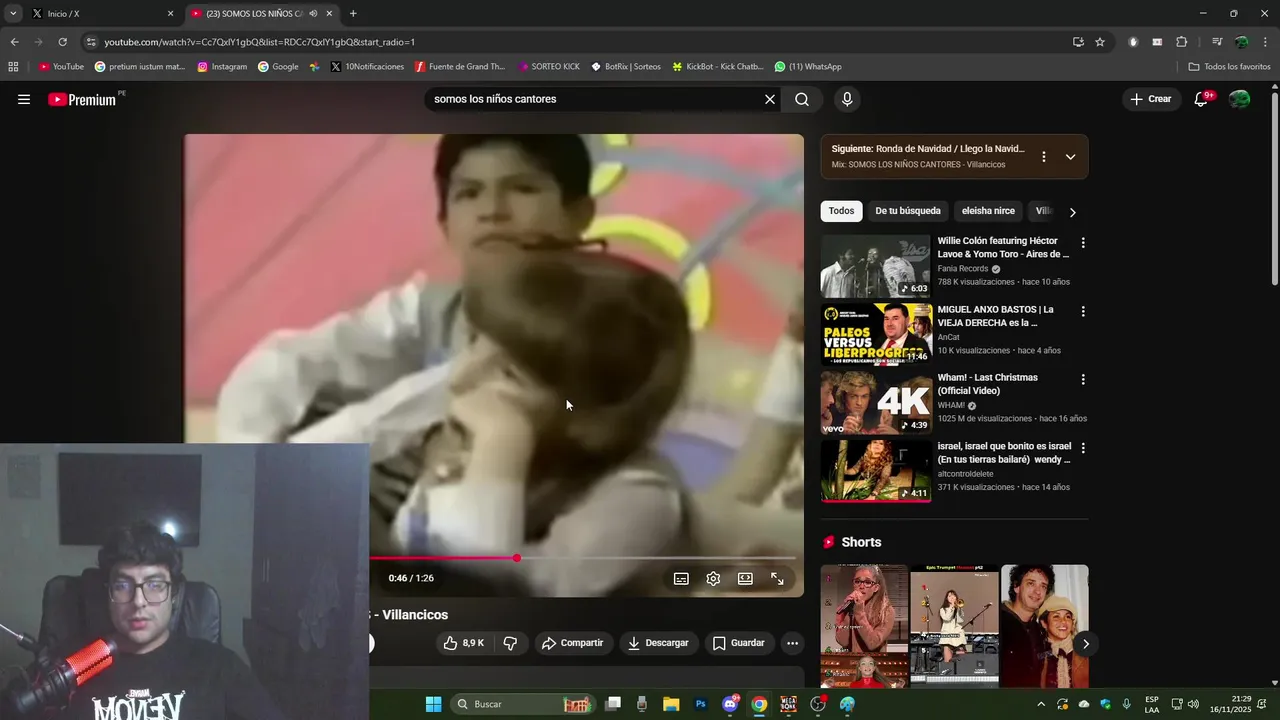This screenshot has width=1280, height=720.
Task: Open the Trumpet Shorts thumbnail
Action: [954, 626]
